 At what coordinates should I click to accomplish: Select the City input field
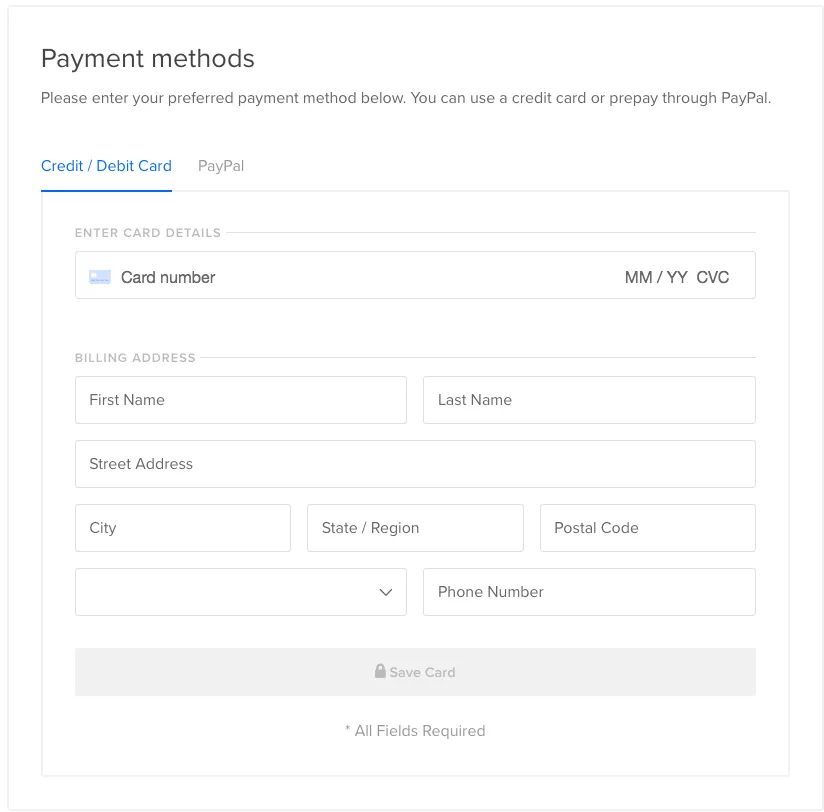click(183, 528)
